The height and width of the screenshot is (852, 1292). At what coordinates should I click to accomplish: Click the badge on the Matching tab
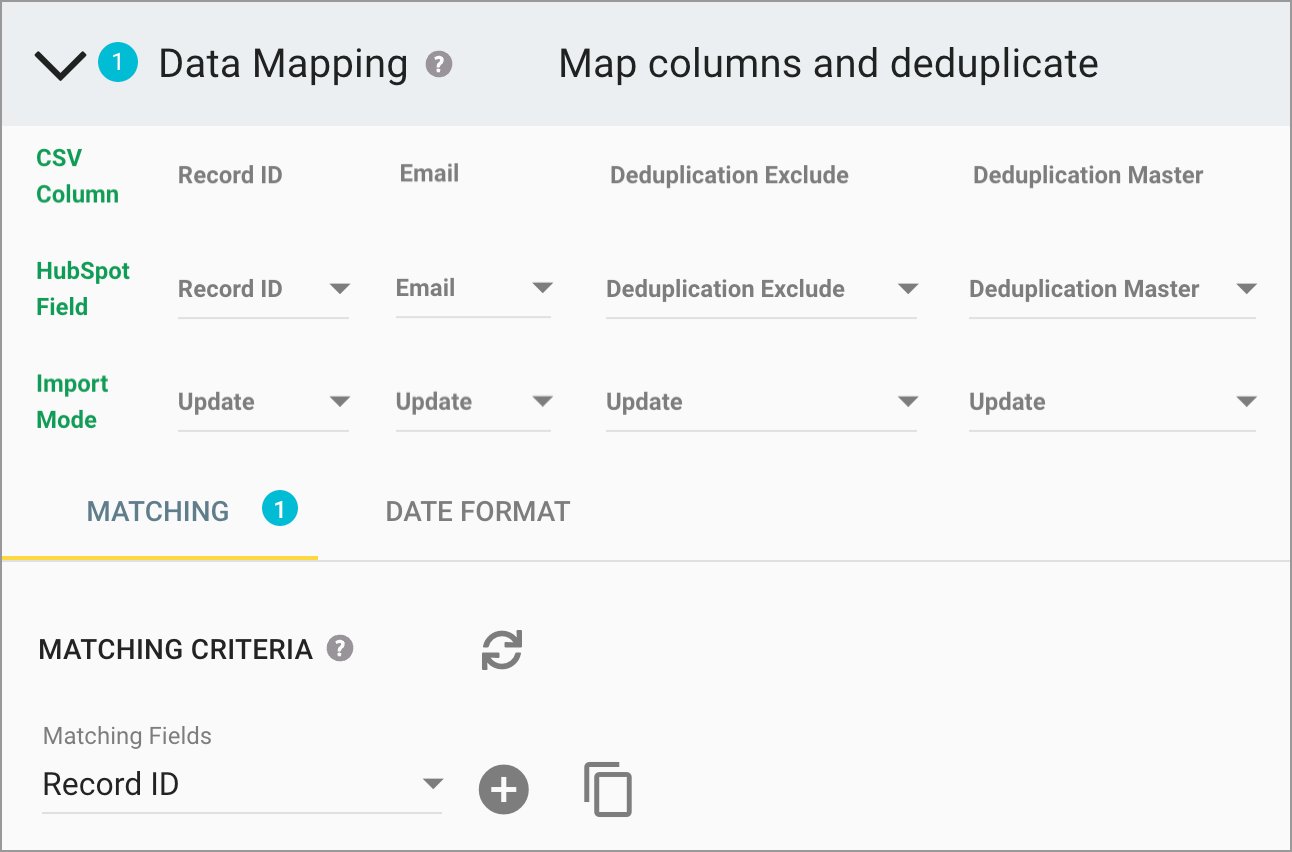click(x=279, y=509)
